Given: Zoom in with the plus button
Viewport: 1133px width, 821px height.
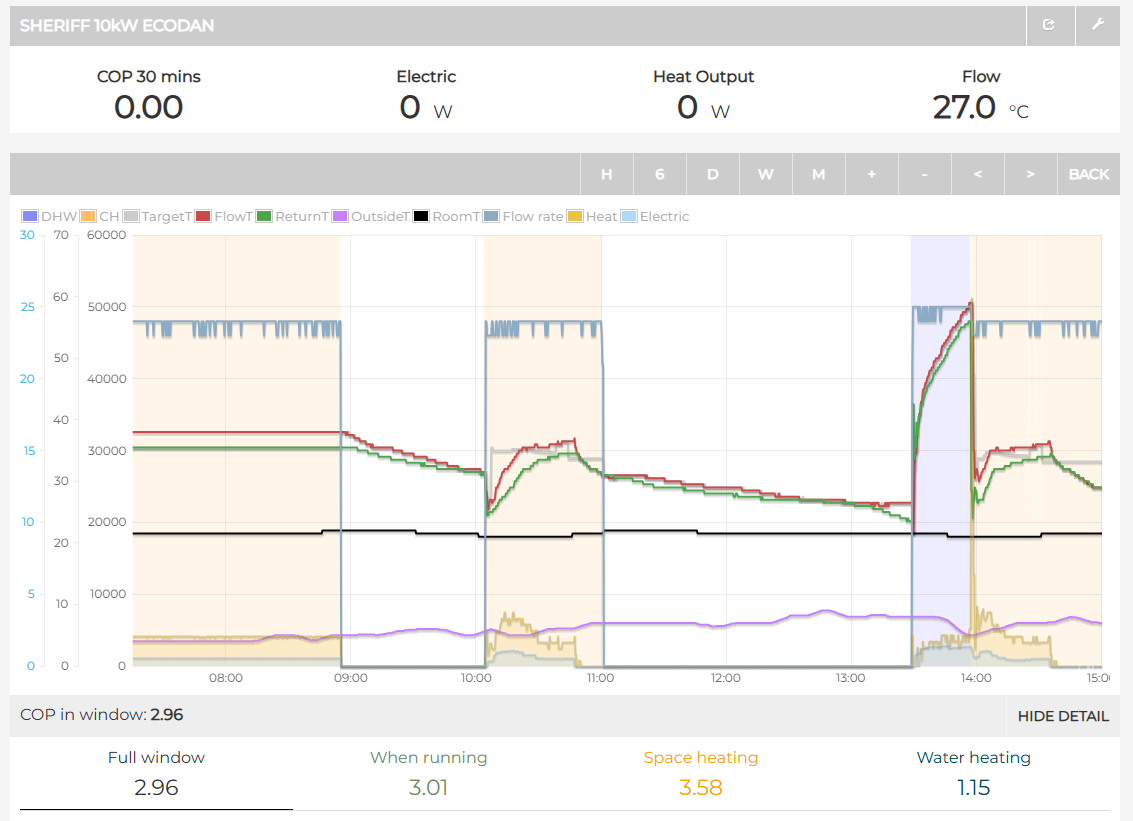Looking at the screenshot, I should tap(871, 174).
